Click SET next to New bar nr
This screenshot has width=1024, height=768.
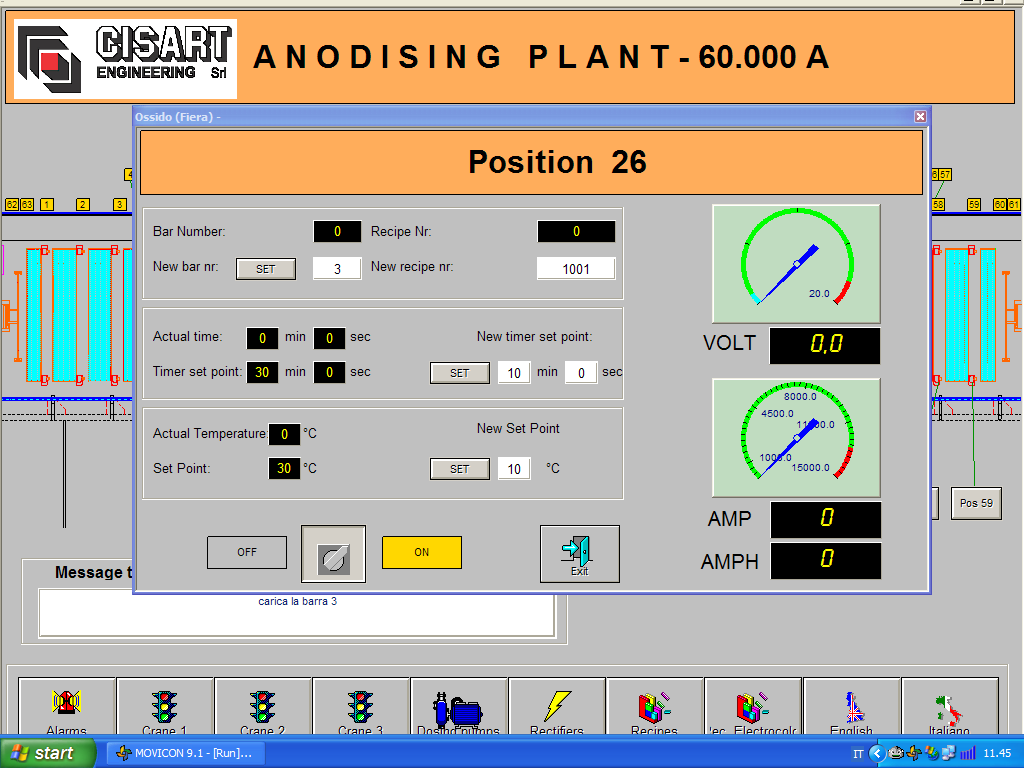pyautogui.click(x=266, y=269)
